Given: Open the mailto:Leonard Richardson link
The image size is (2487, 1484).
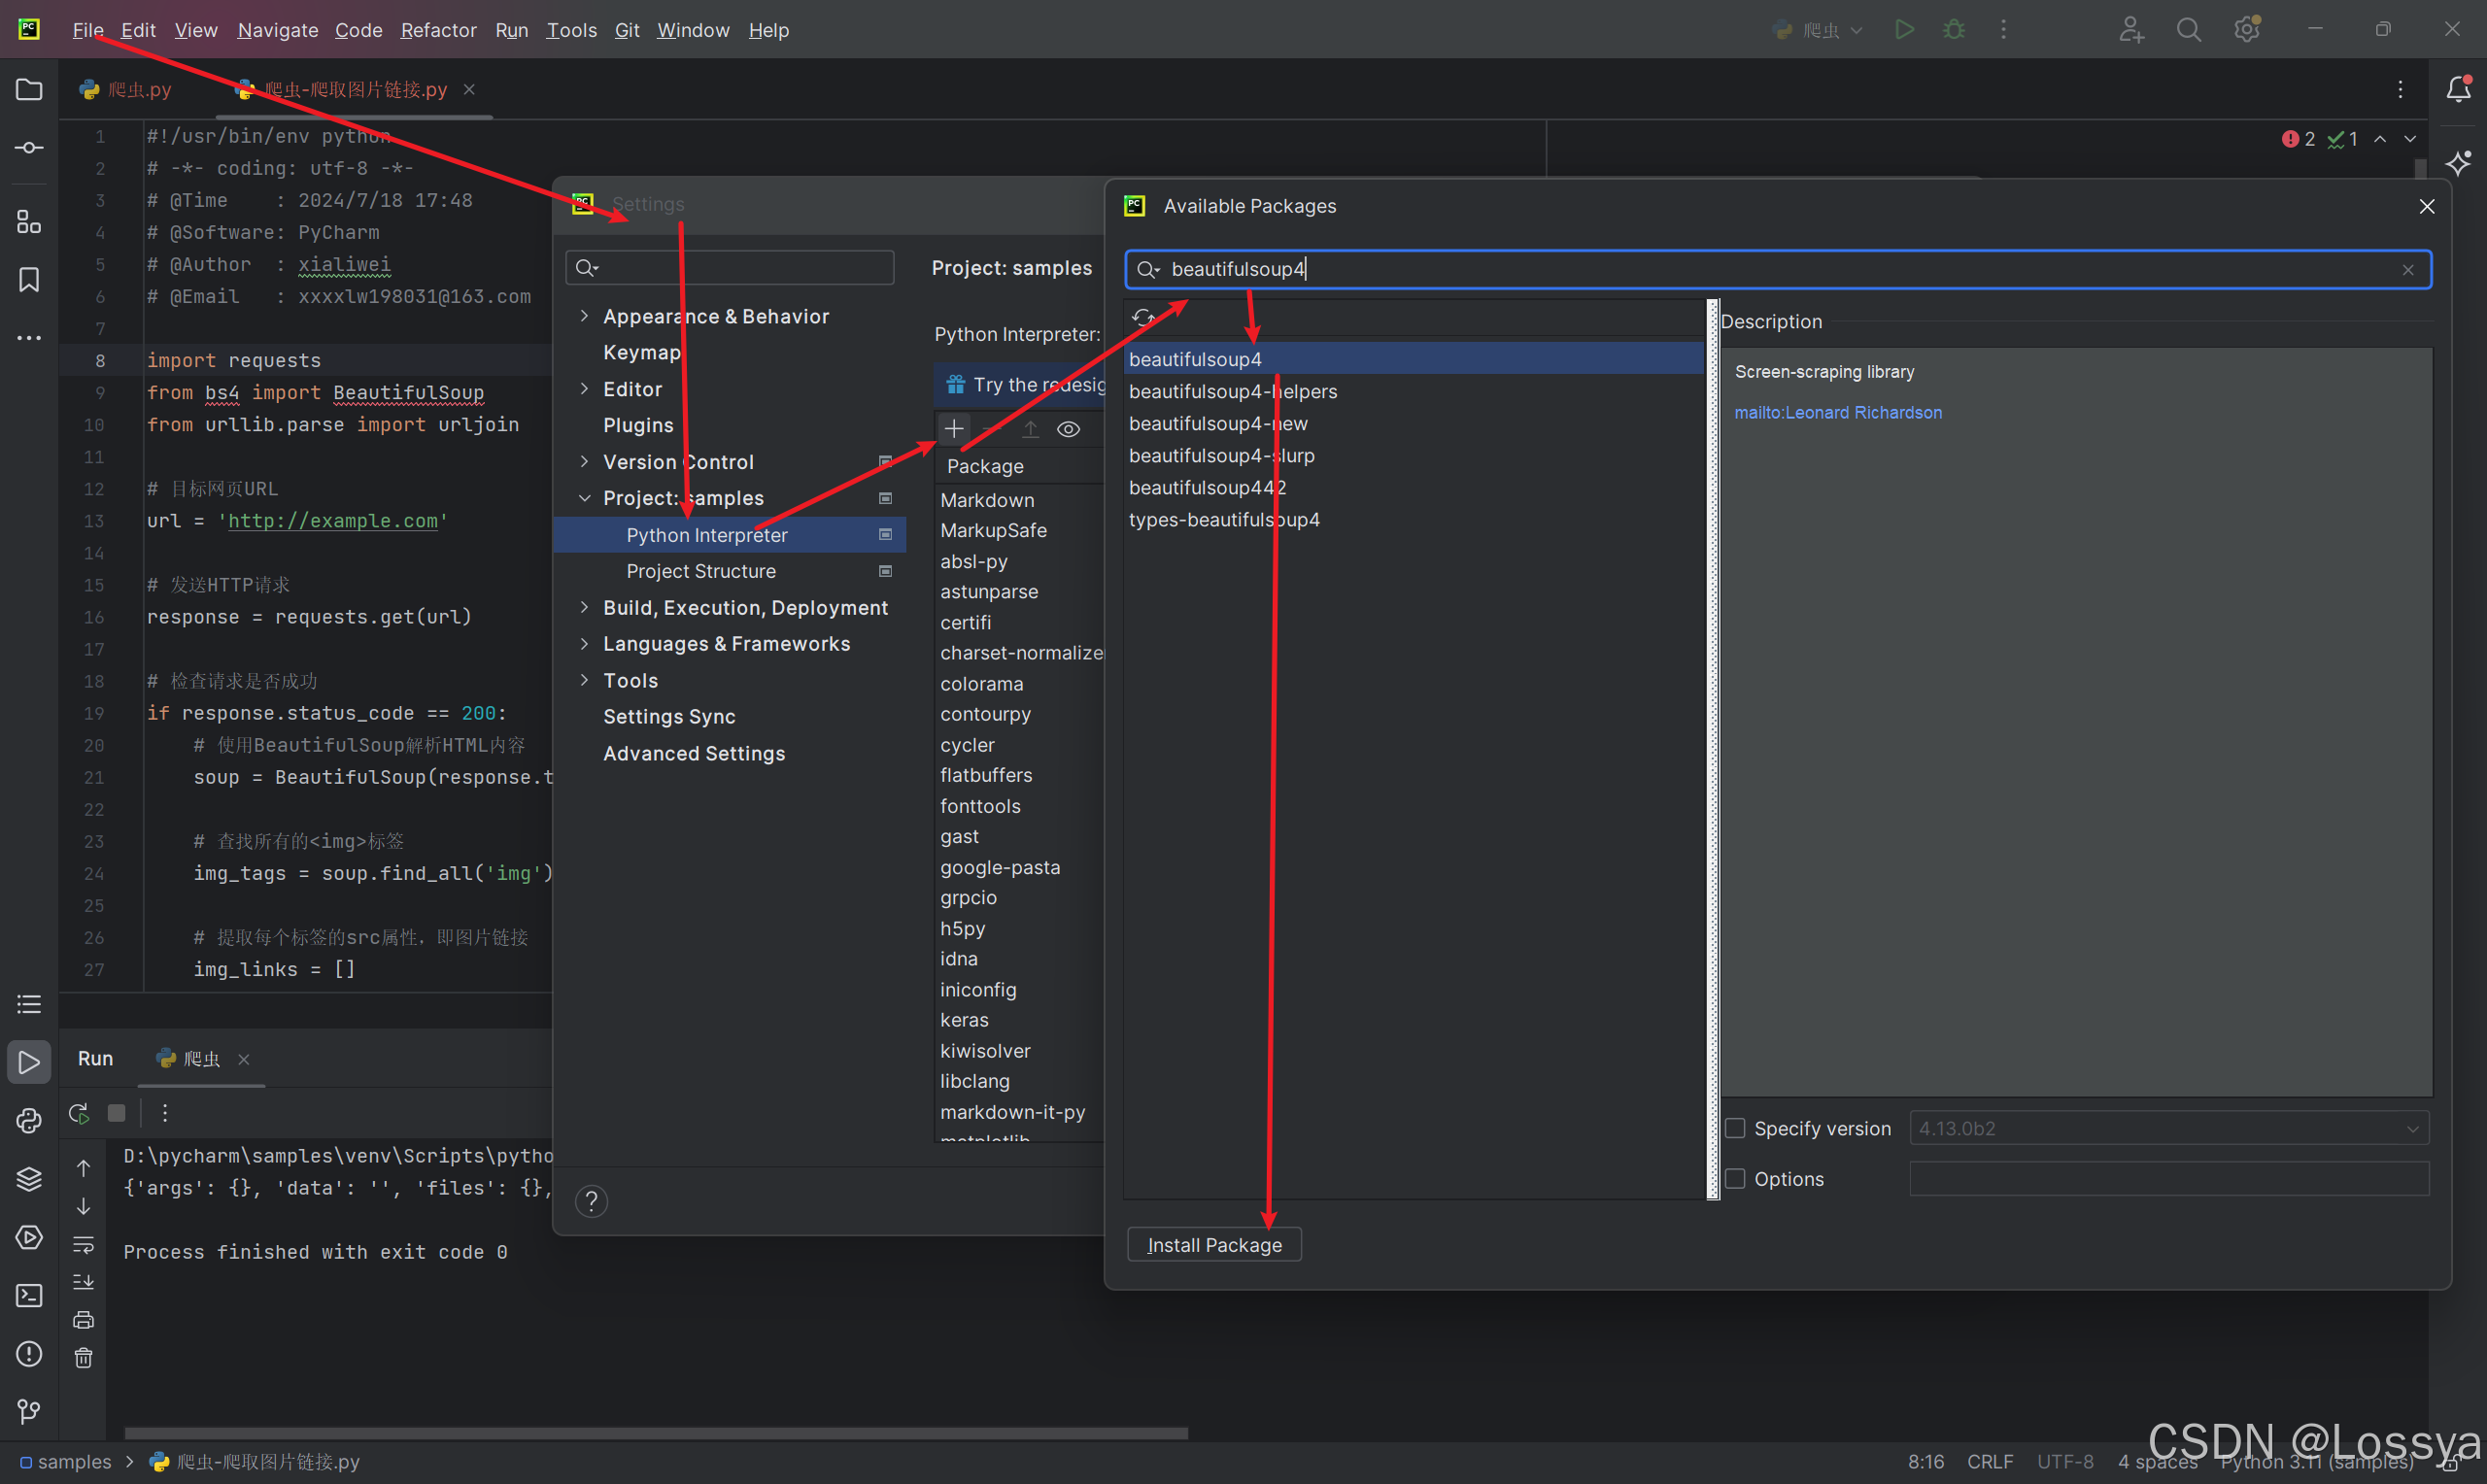Looking at the screenshot, I should click(1838, 412).
